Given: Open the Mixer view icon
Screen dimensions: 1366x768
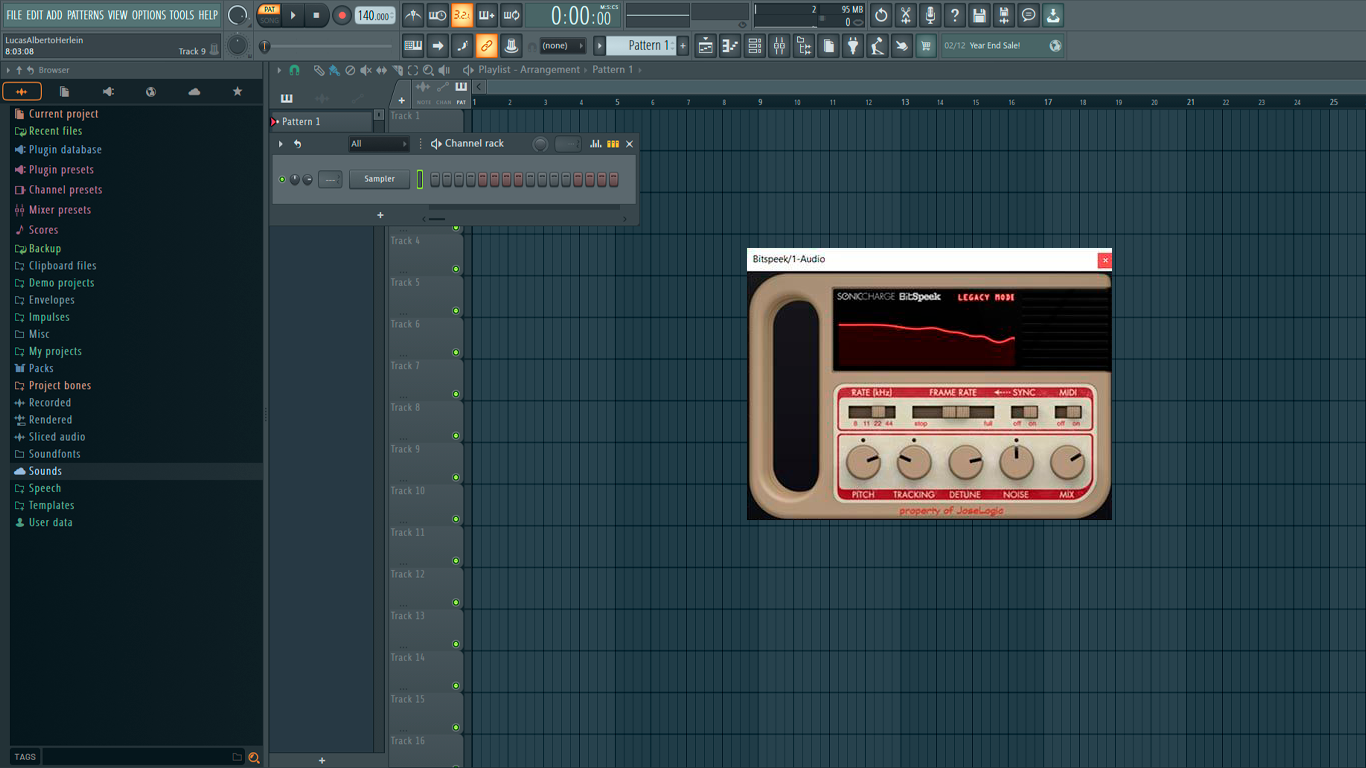Looking at the screenshot, I should point(779,45).
